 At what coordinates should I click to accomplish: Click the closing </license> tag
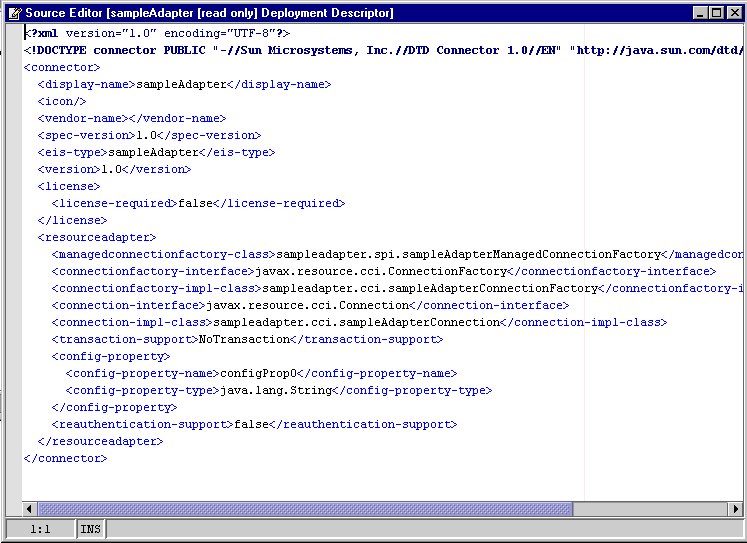pyautogui.click(x=72, y=221)
